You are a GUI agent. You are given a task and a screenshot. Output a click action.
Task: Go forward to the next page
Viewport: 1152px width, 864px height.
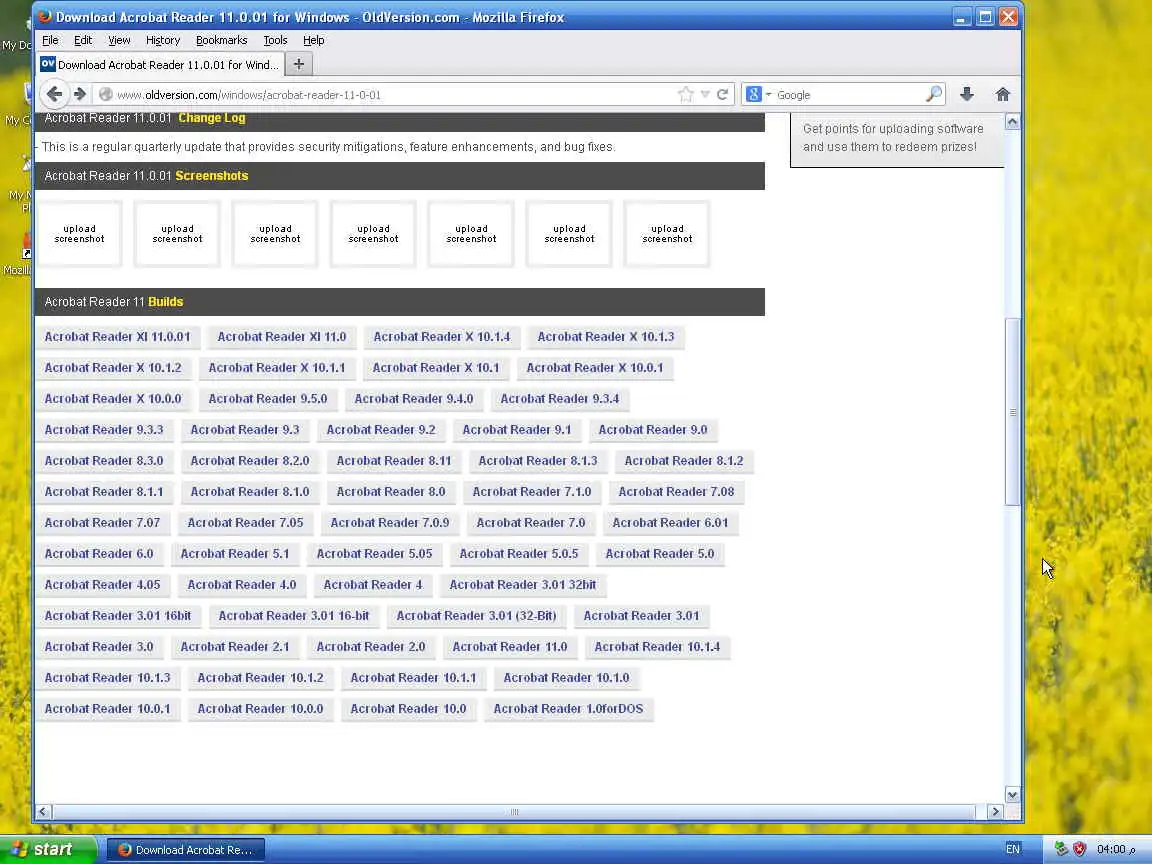pyautogui.click(x=80, y=94)
